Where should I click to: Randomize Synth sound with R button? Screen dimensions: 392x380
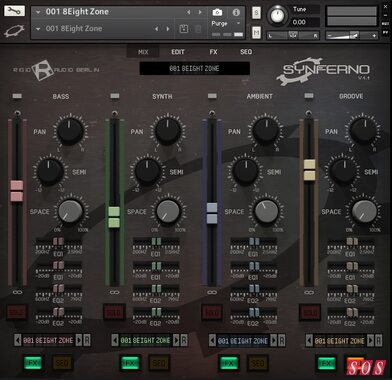click(184, 340)
